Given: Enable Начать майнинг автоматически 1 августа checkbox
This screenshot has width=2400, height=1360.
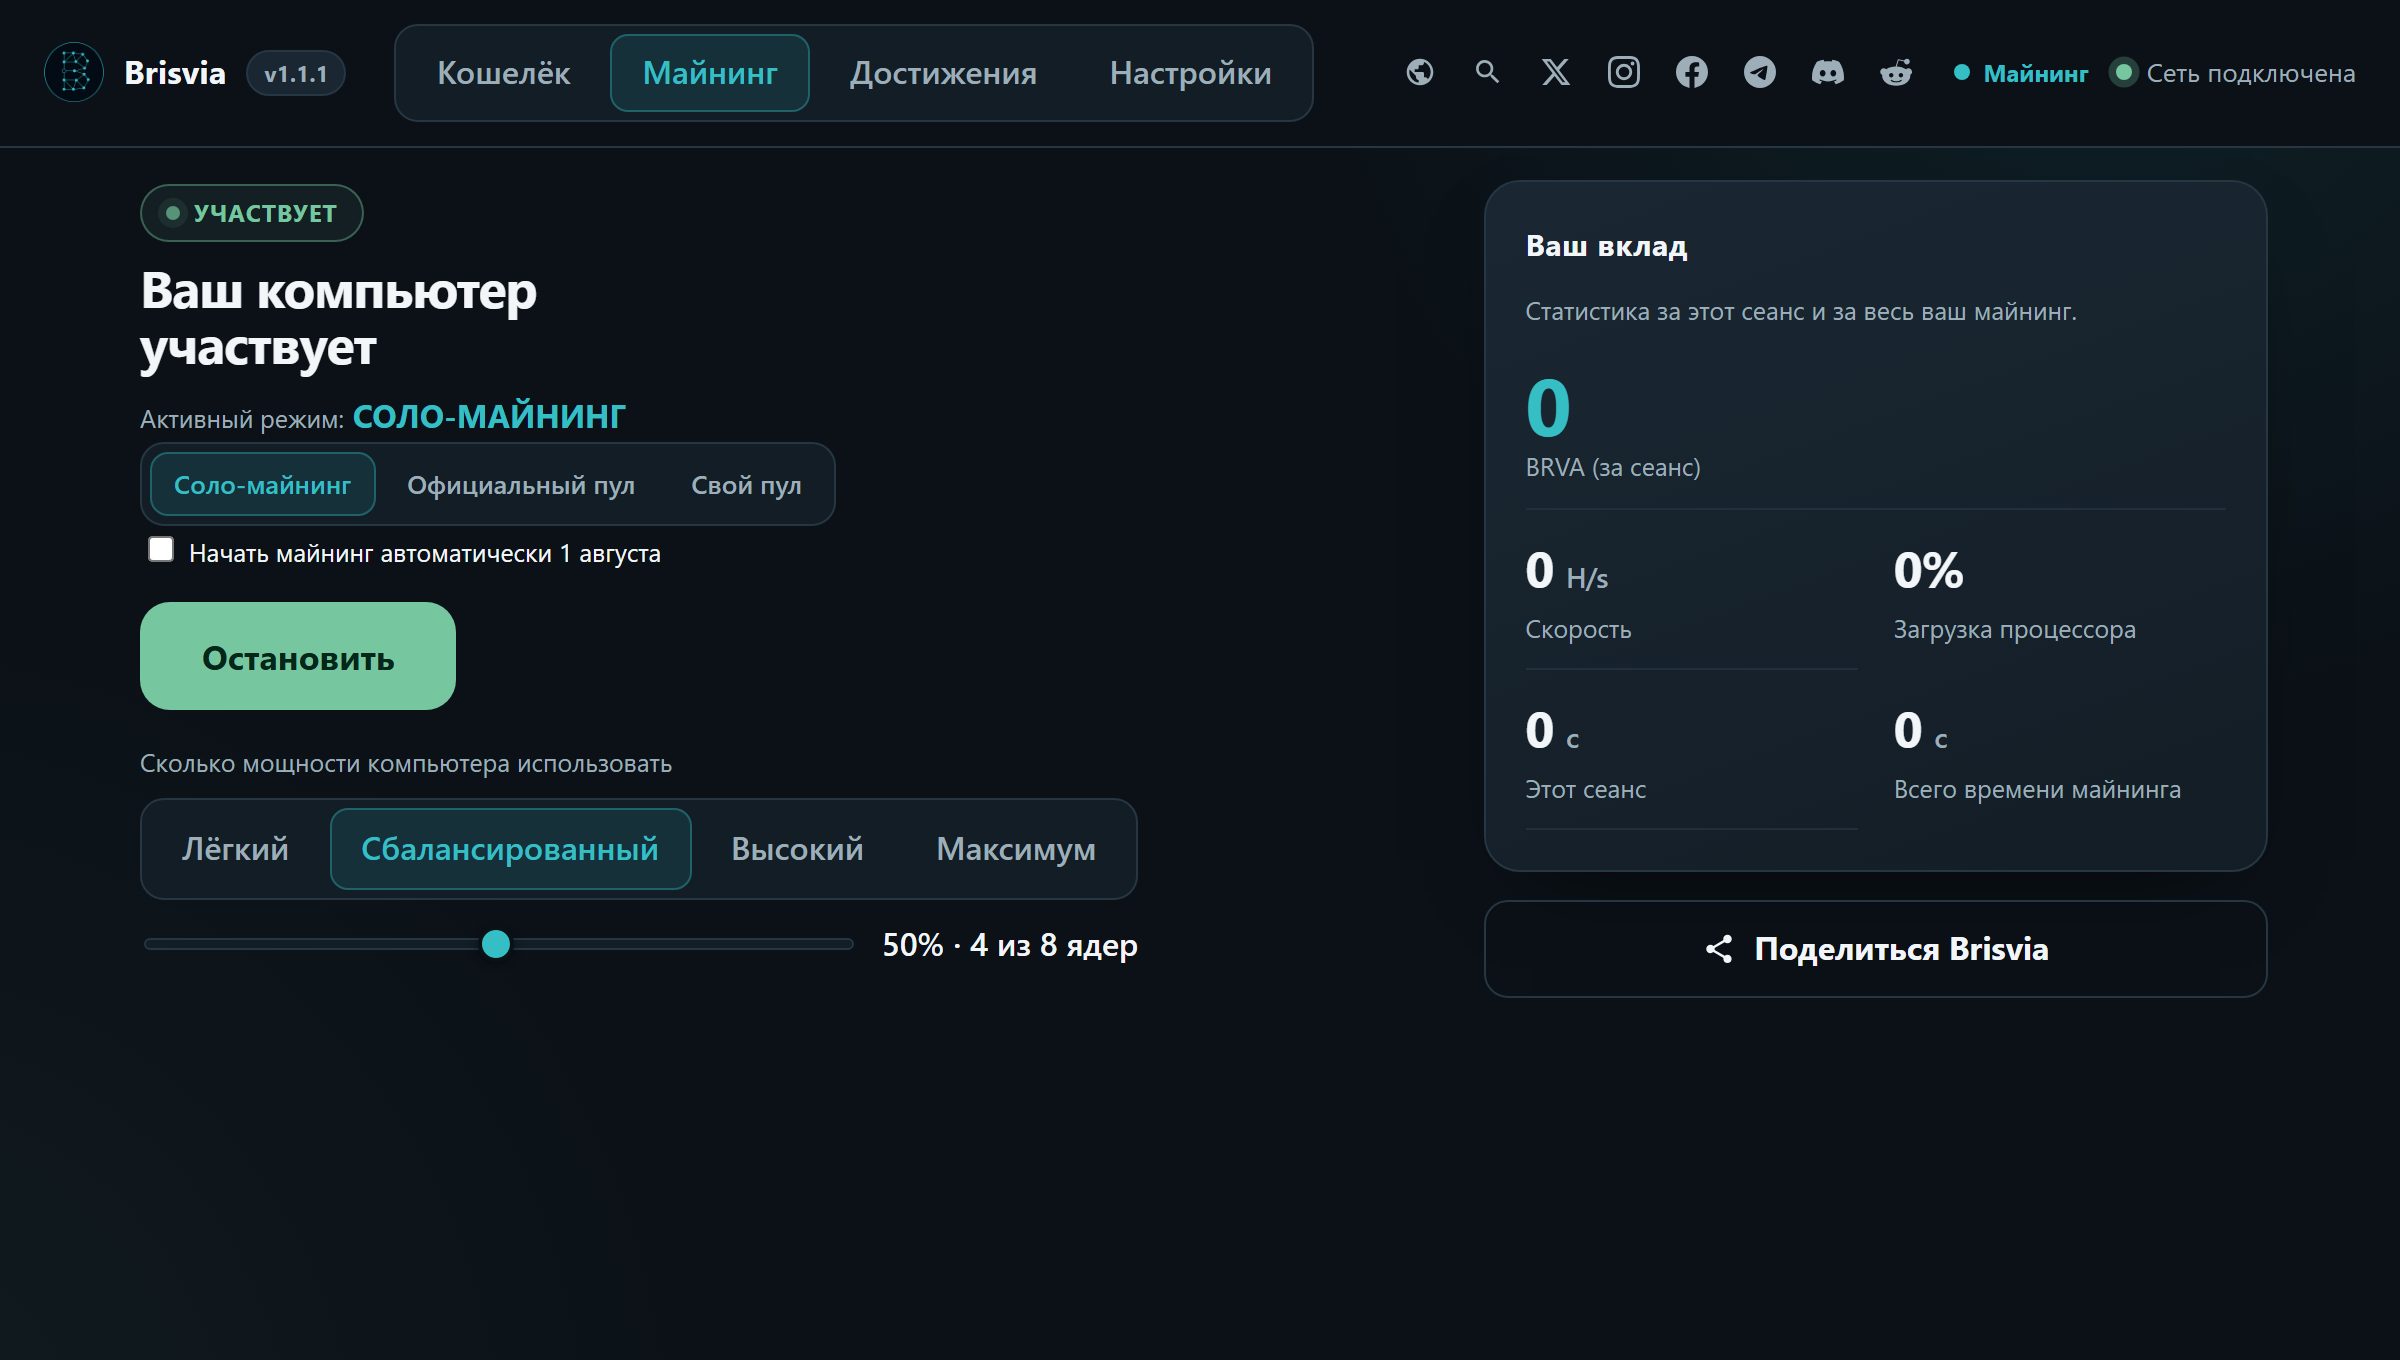Looking at the screenshot, I should [160, 550].
